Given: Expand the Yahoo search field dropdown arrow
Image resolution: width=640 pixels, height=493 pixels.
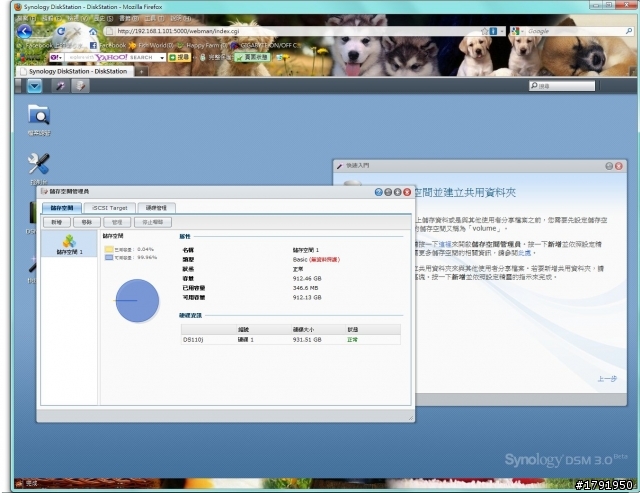Looking at the screenshot, I should pos(162,58).
